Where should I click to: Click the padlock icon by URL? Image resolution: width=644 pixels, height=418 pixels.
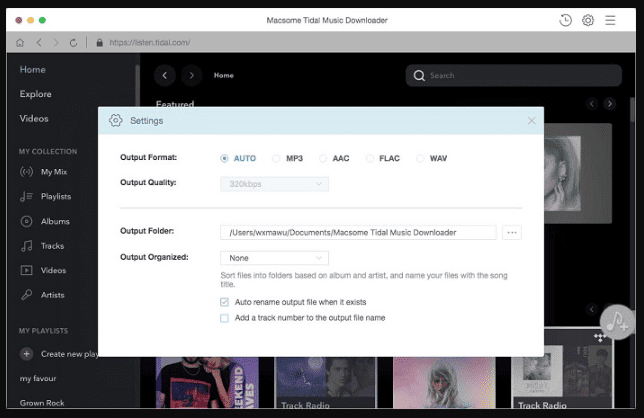coord(99,42)
